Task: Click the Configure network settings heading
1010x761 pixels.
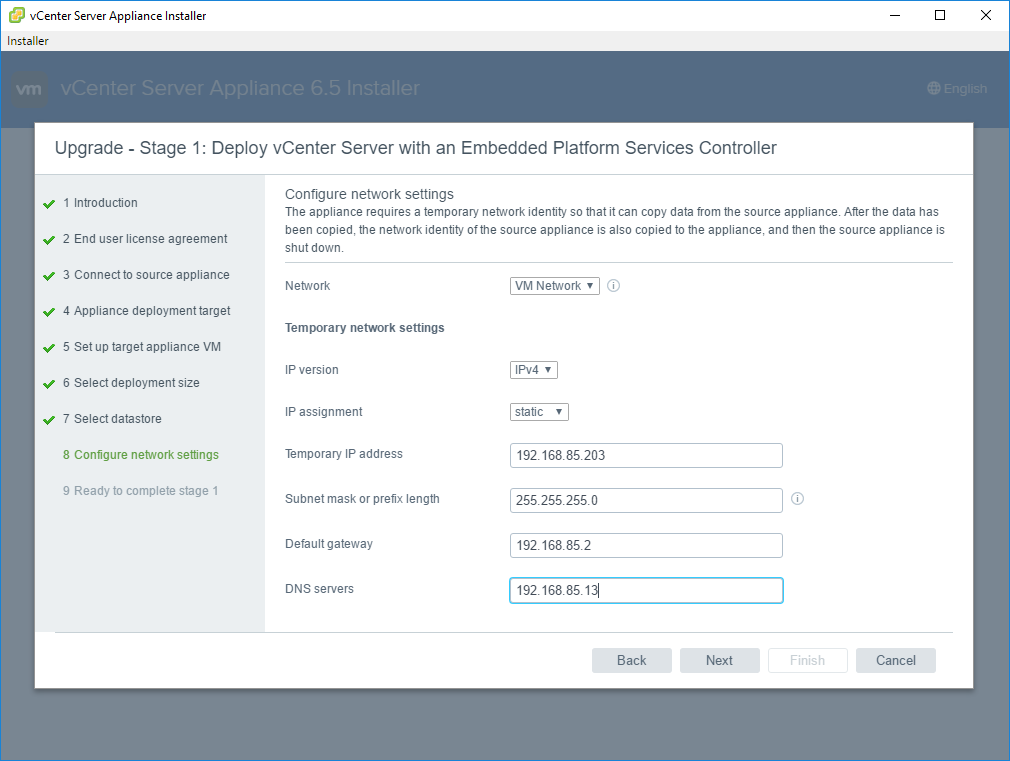Action: pos(369,194)
